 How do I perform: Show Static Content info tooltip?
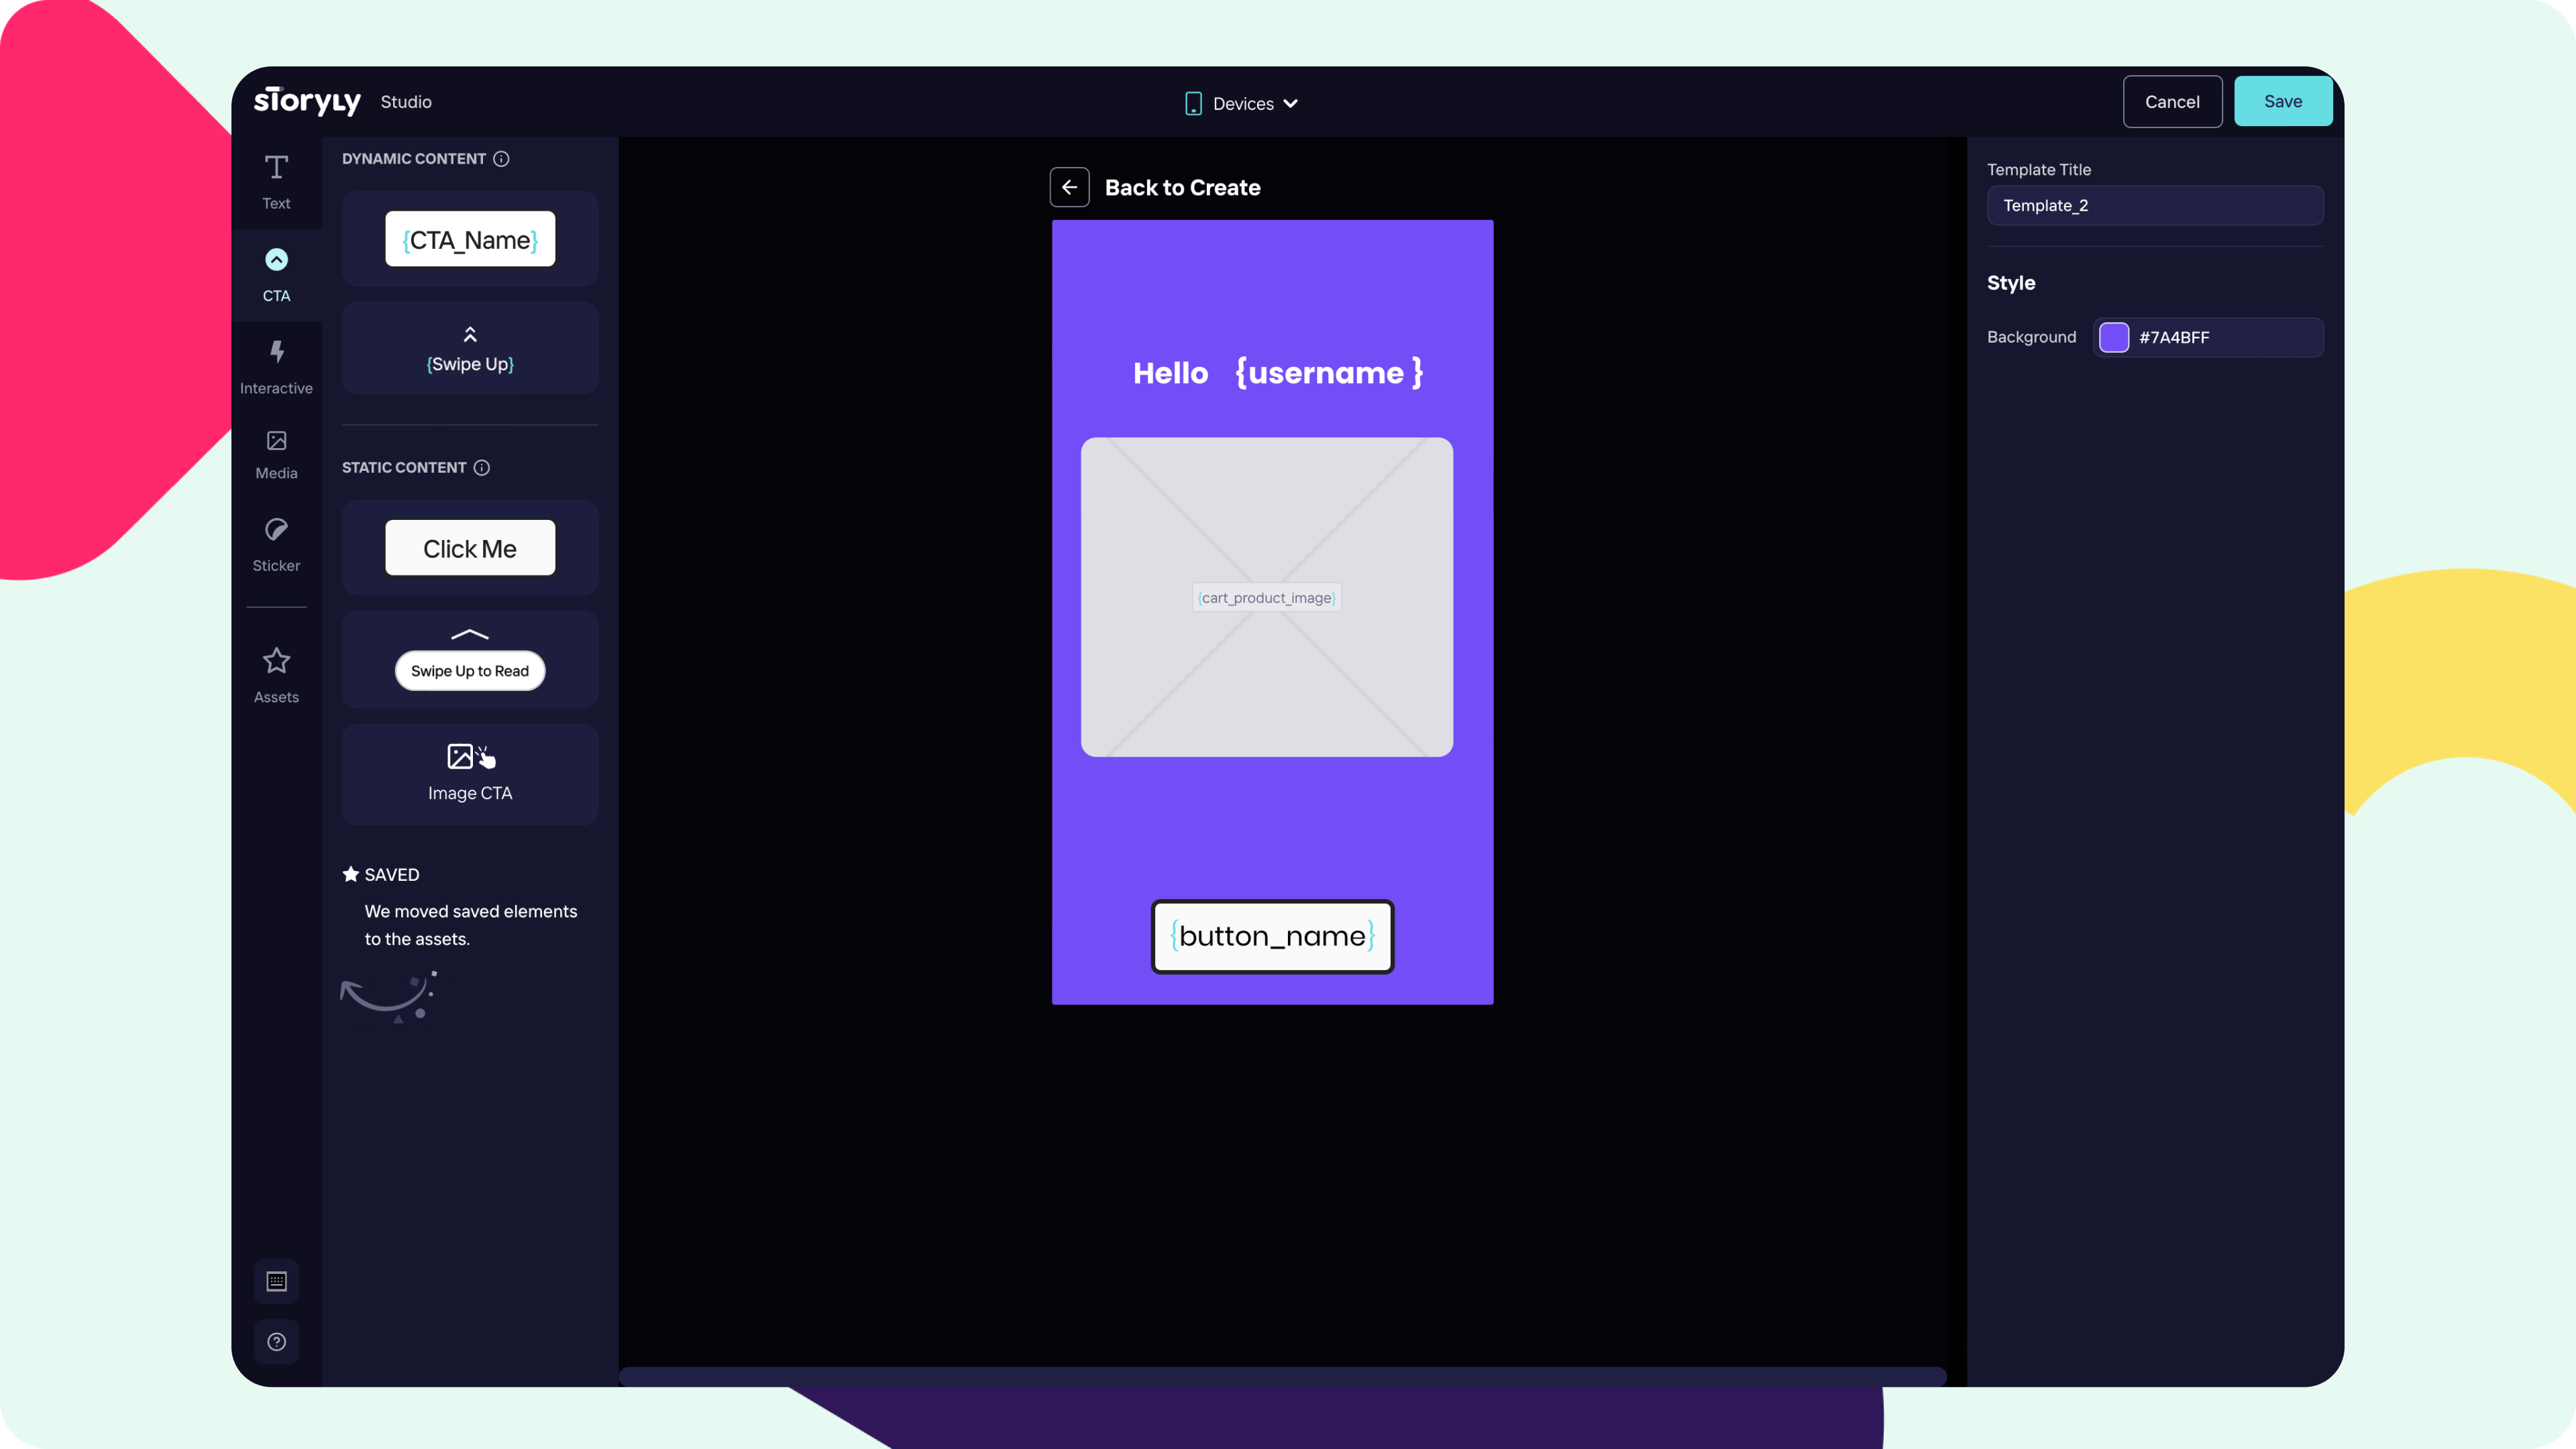tap(482, 467)
